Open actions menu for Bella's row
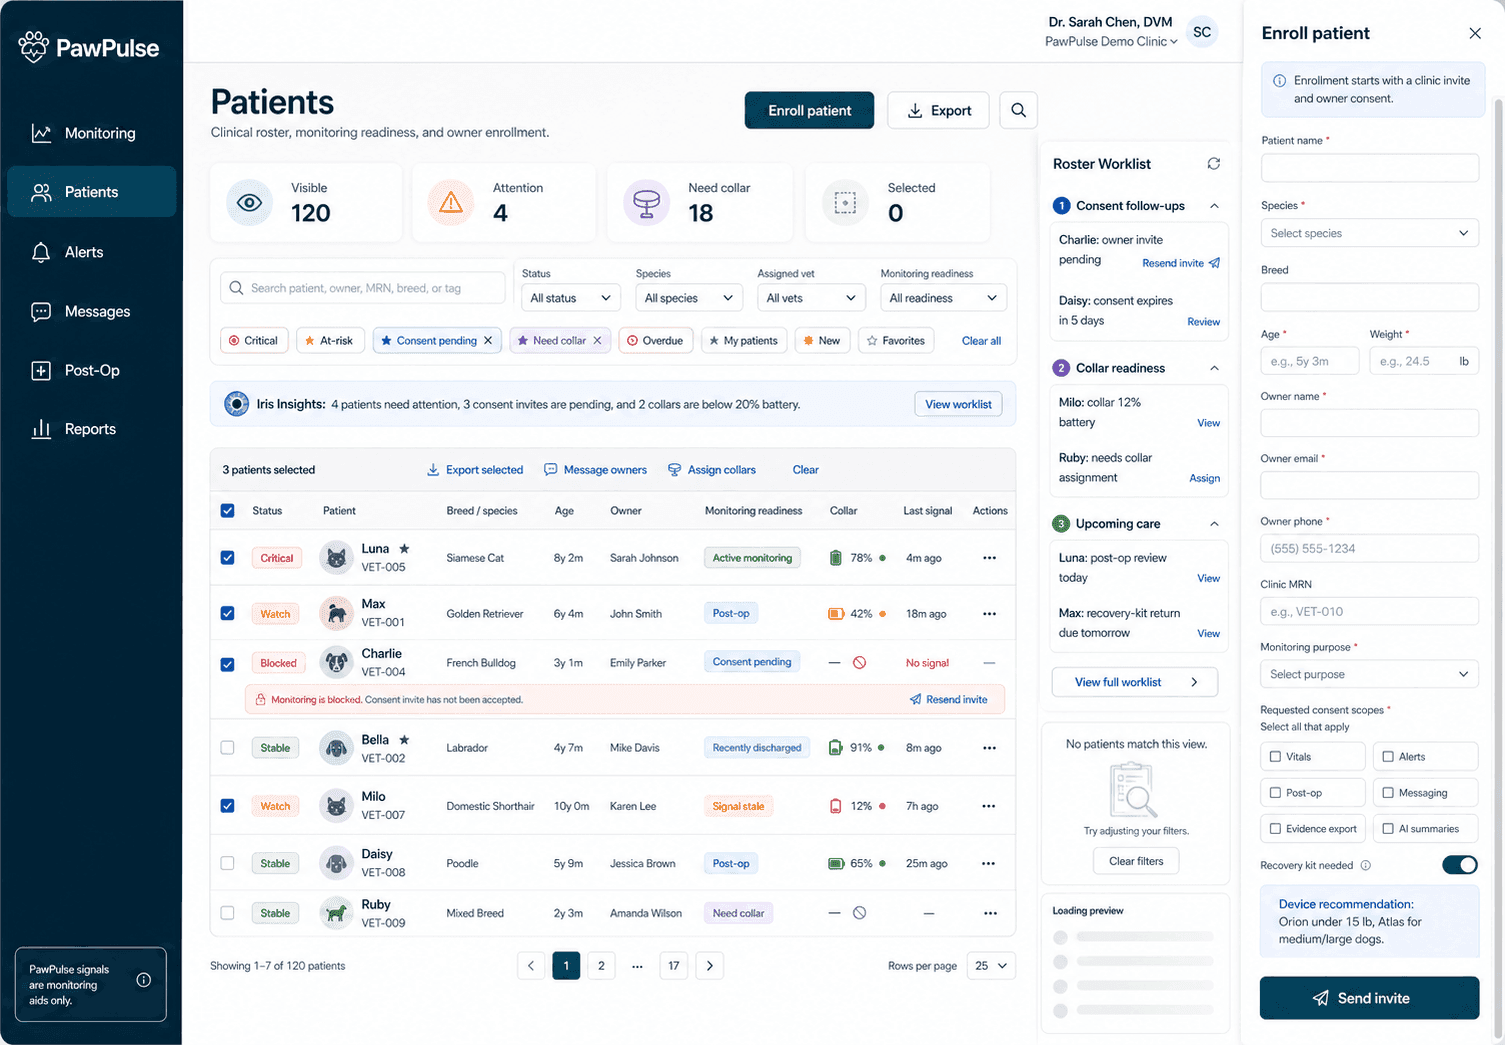 989,748
